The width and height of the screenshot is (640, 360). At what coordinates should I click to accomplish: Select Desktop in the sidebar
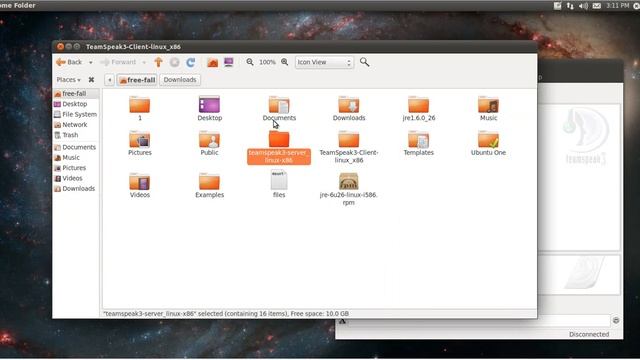pos(76,104)
